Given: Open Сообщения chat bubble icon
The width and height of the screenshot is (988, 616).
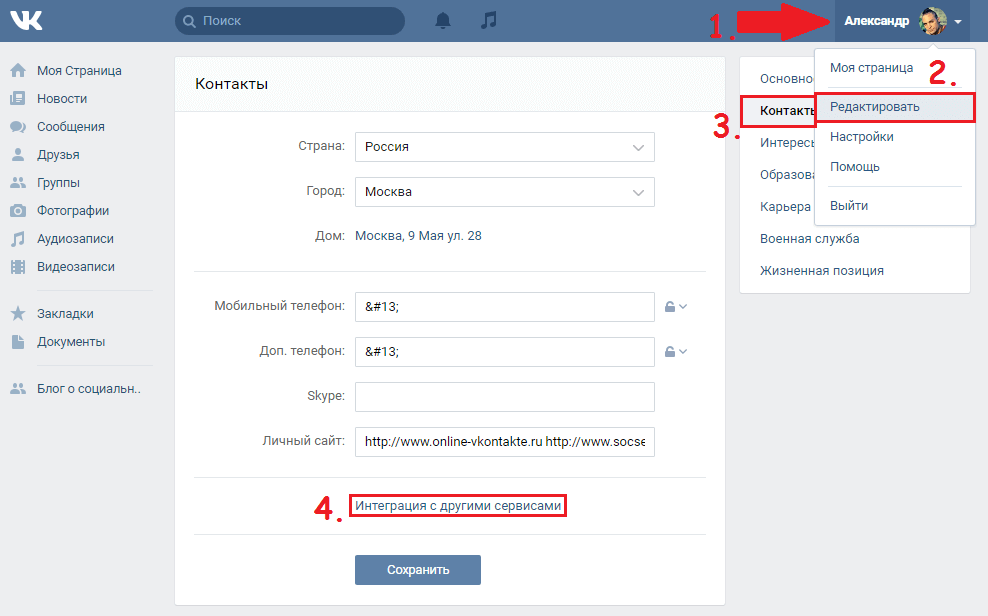Looking at the screenshot, I should tap(18, 127).
